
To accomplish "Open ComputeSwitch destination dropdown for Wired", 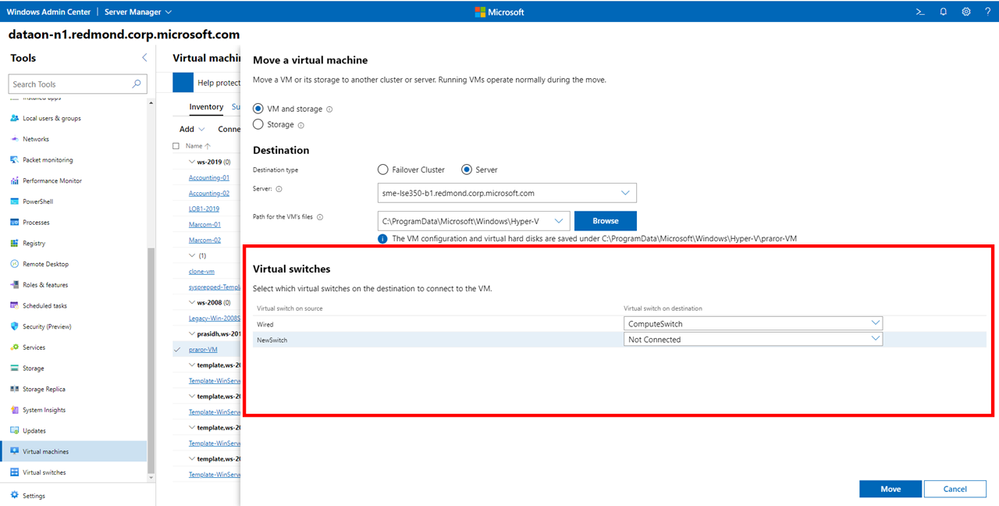I will [753, 324].
